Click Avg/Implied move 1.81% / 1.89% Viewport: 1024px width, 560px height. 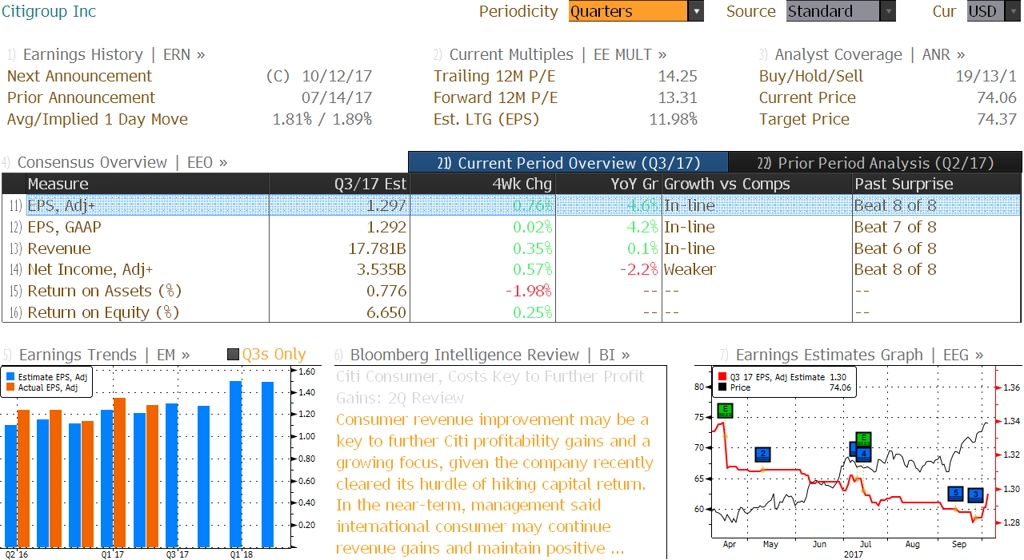322,119
